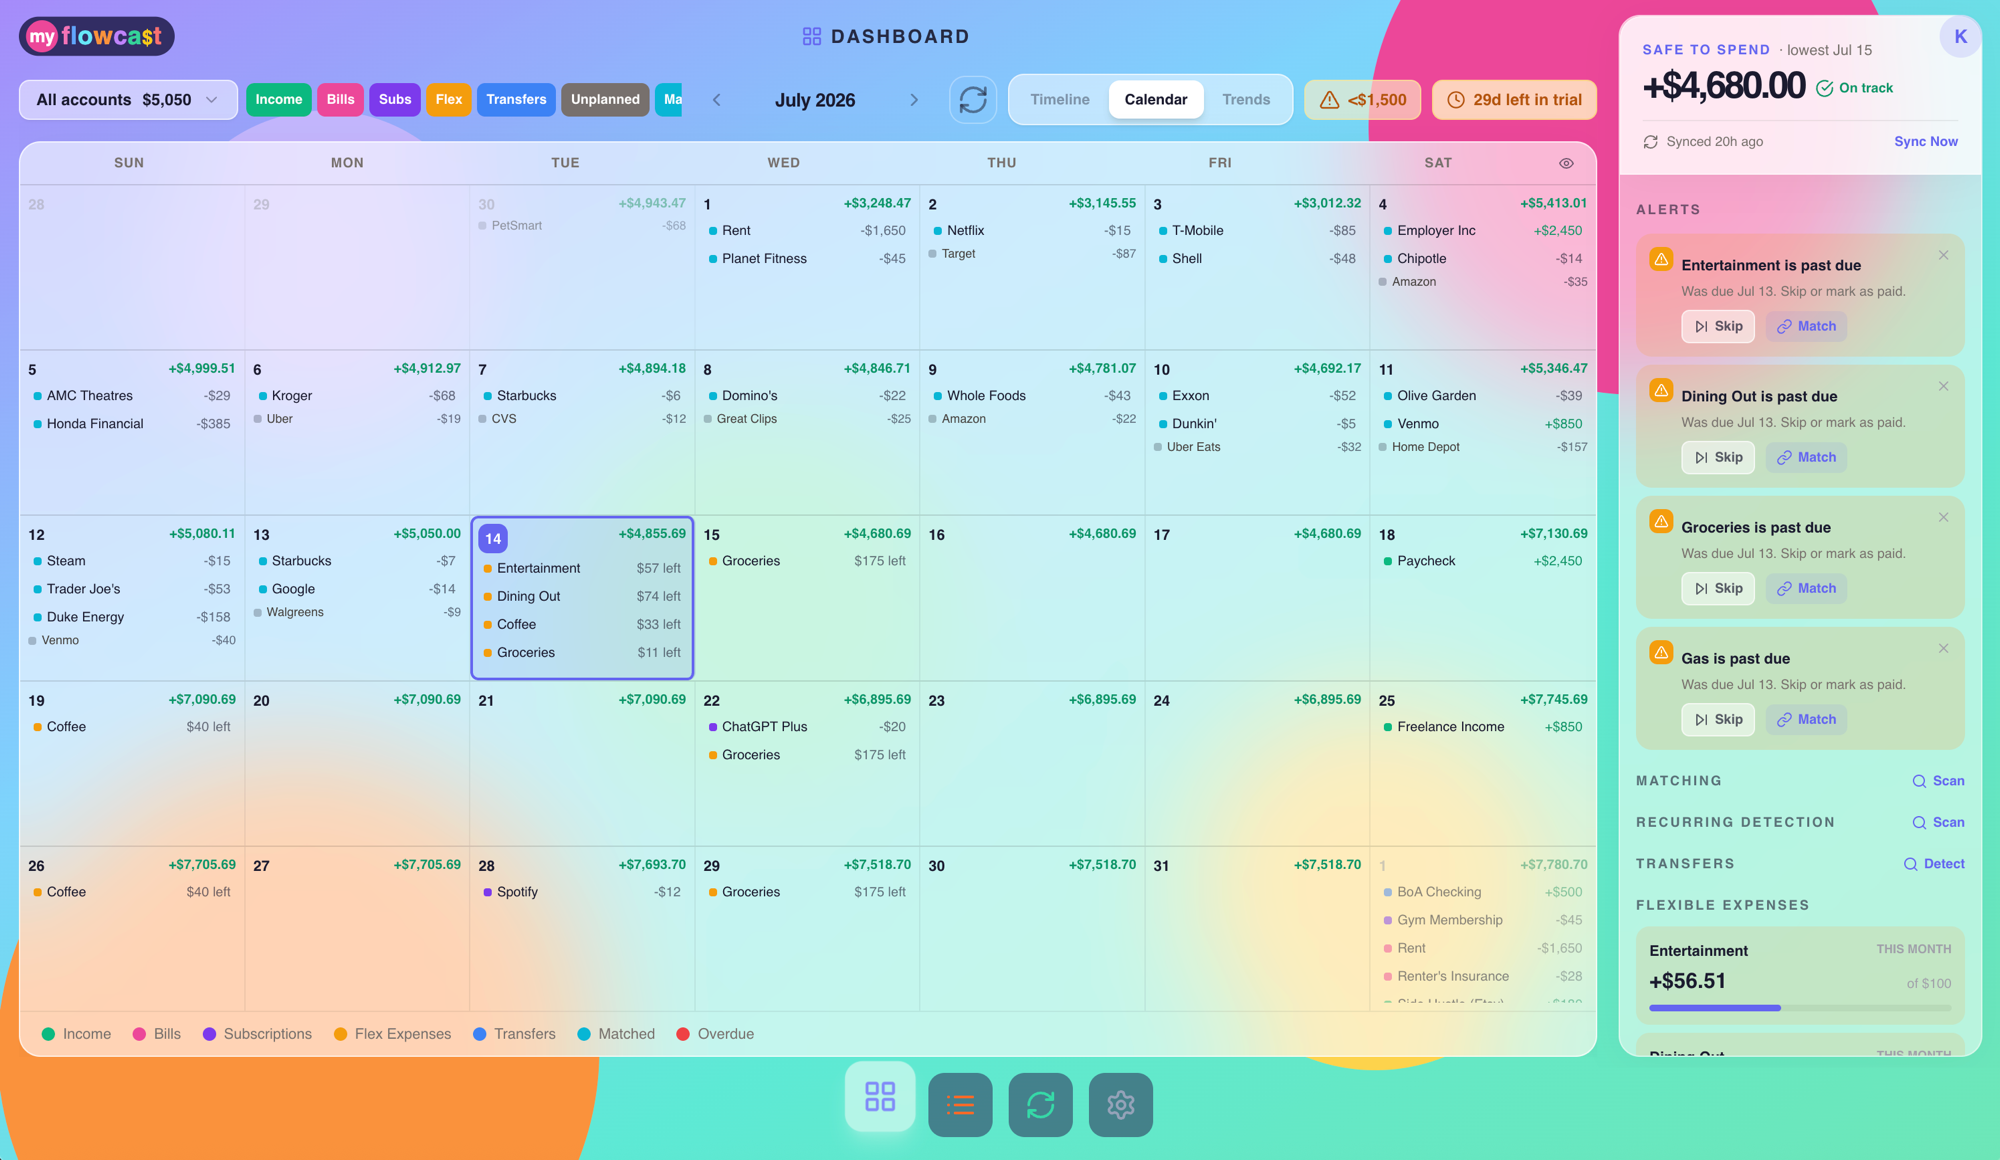This screenshot has width=2000, height=1160.
Task: Click the Entertainment budget progress bar
Action: pyautogui.click(x=1800, y=1008)
